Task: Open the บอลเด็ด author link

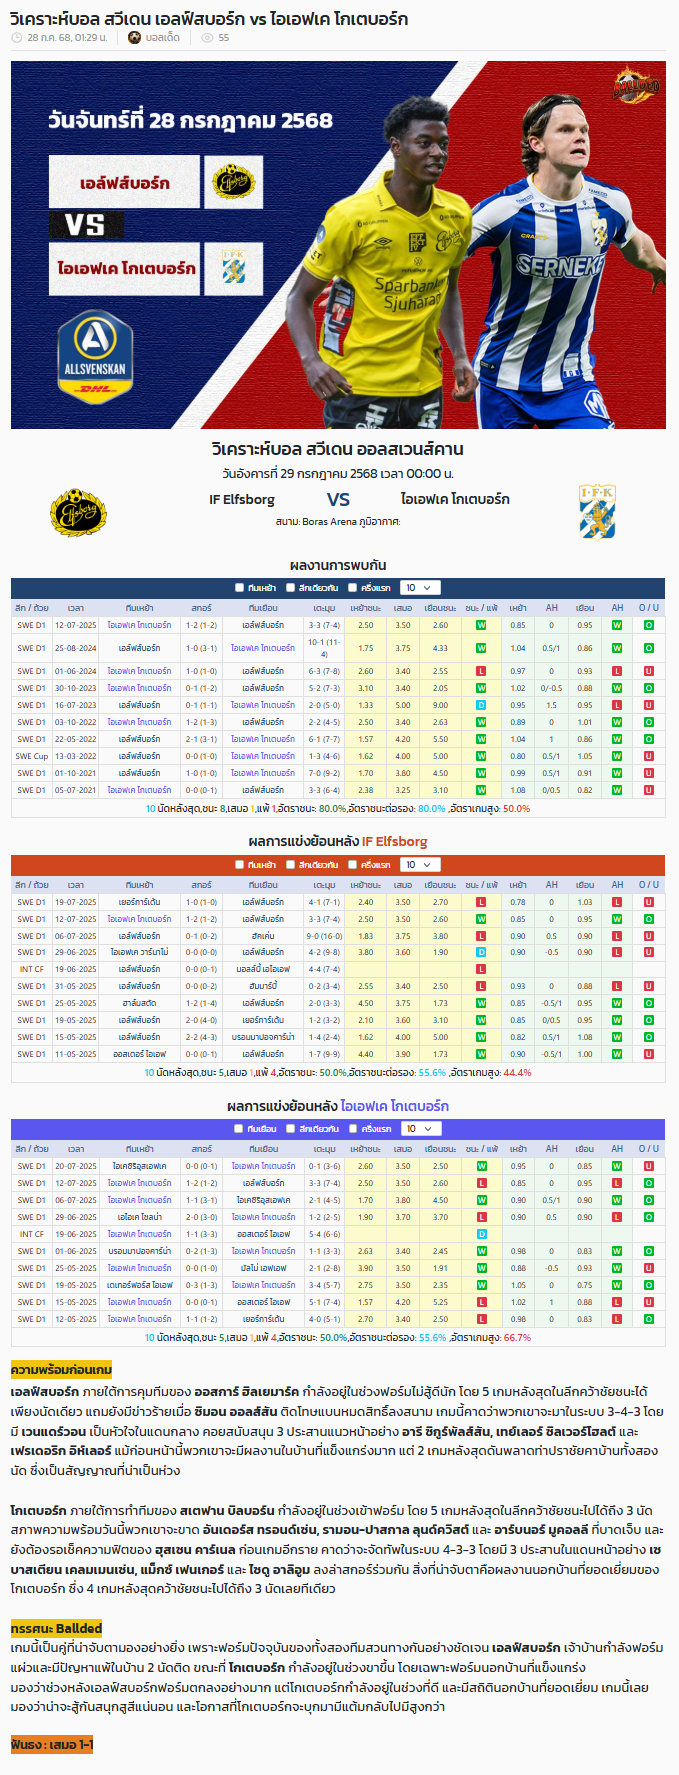Action: click(163, 38)
